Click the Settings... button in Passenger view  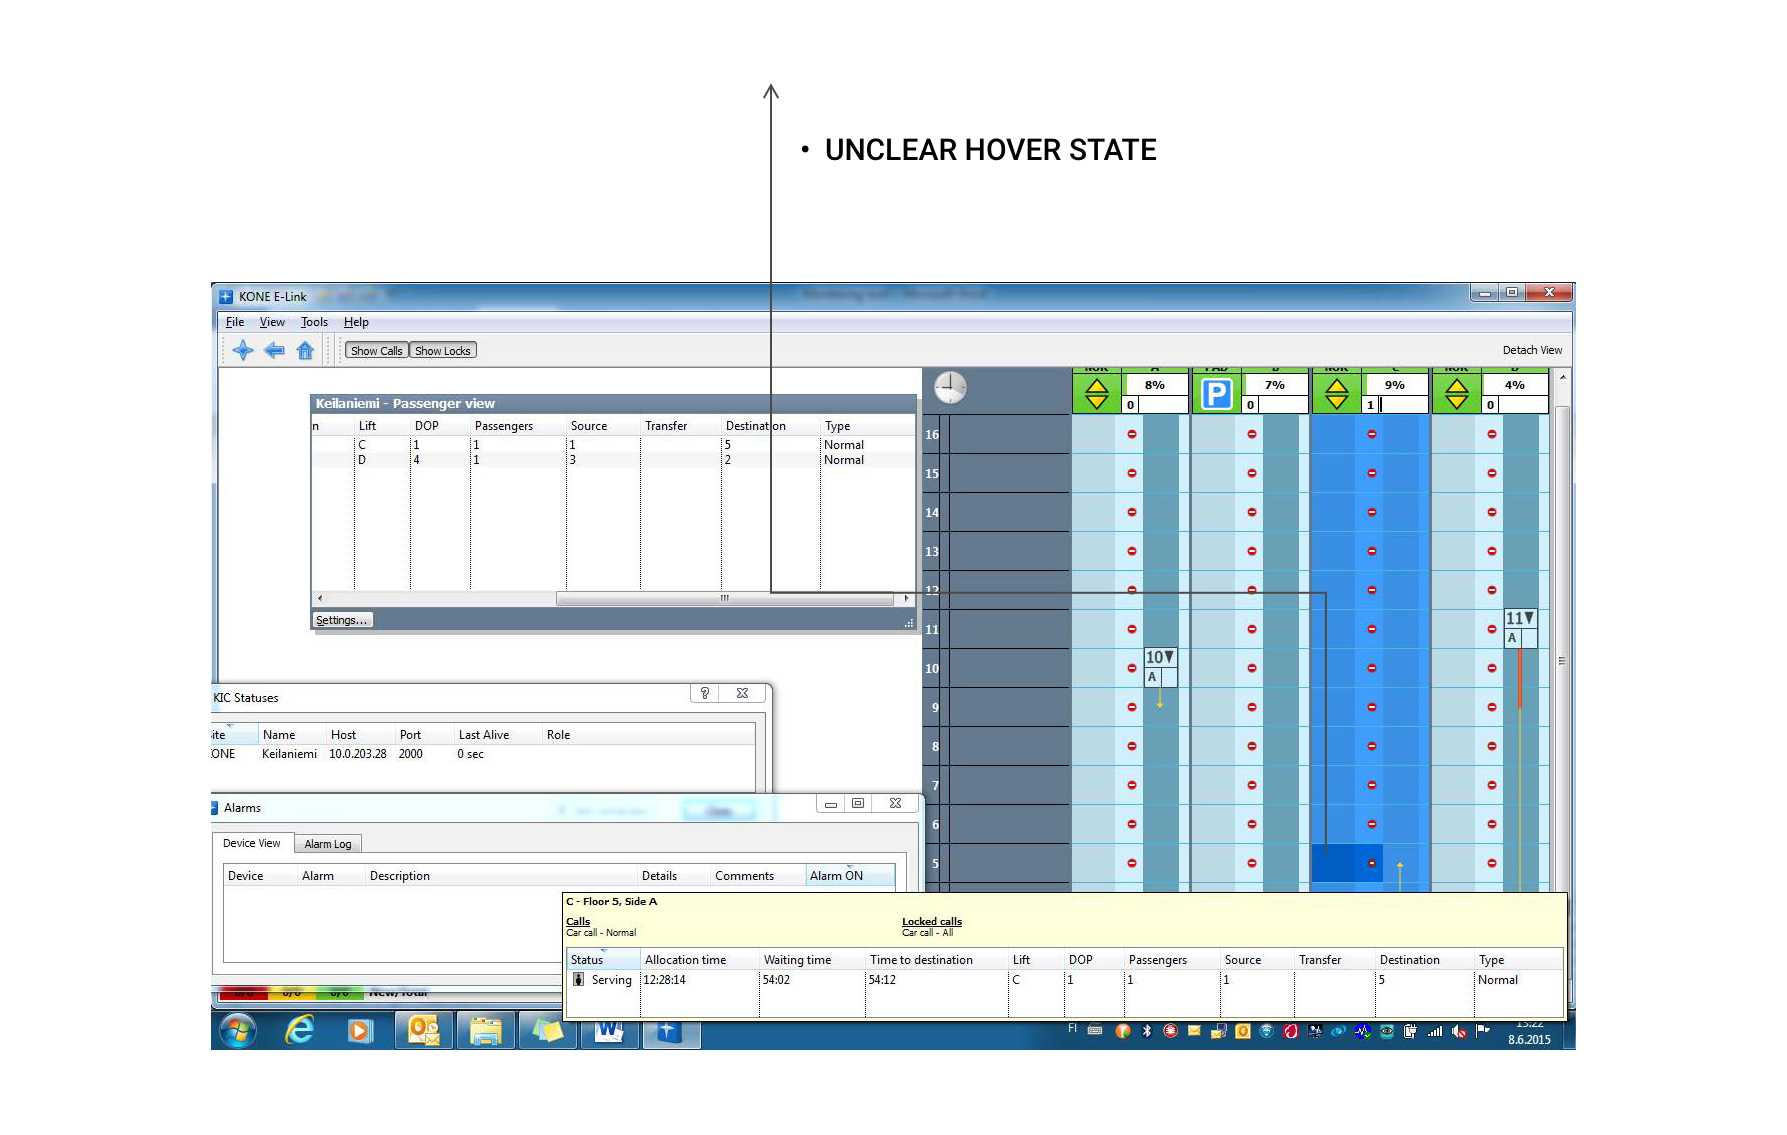[341, 620]
